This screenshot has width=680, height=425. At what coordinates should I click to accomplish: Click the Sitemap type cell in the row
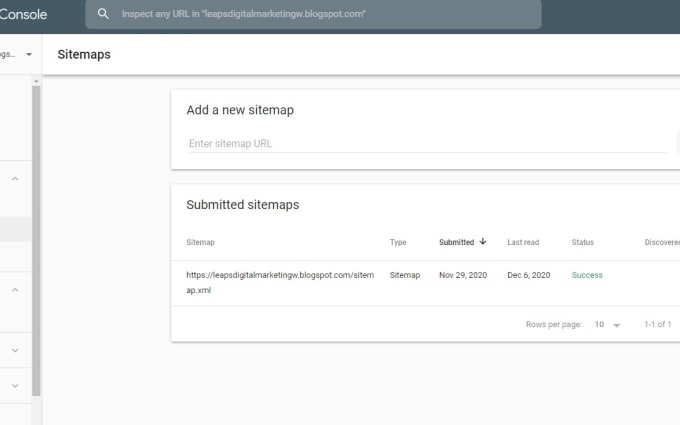(405, 275)
